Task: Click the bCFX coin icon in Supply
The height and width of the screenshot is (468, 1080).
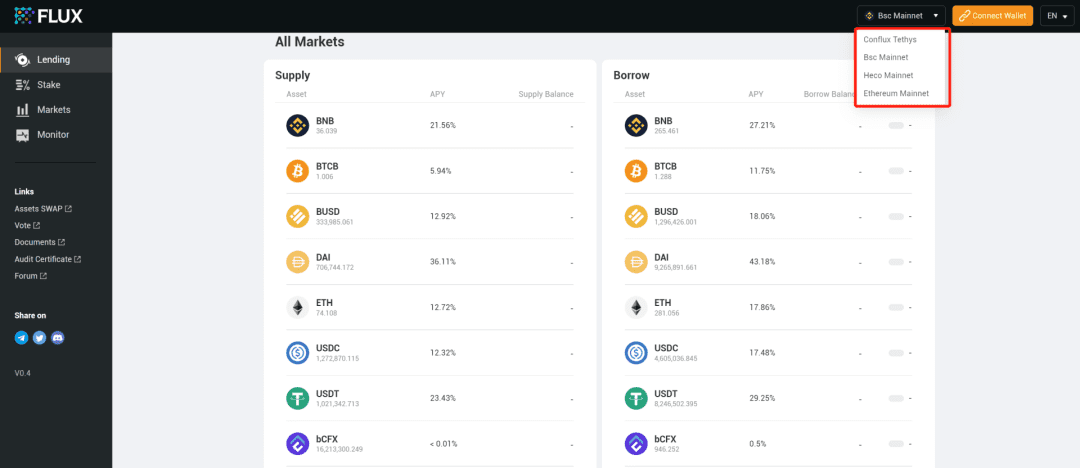Action: (x=298, y=444)
